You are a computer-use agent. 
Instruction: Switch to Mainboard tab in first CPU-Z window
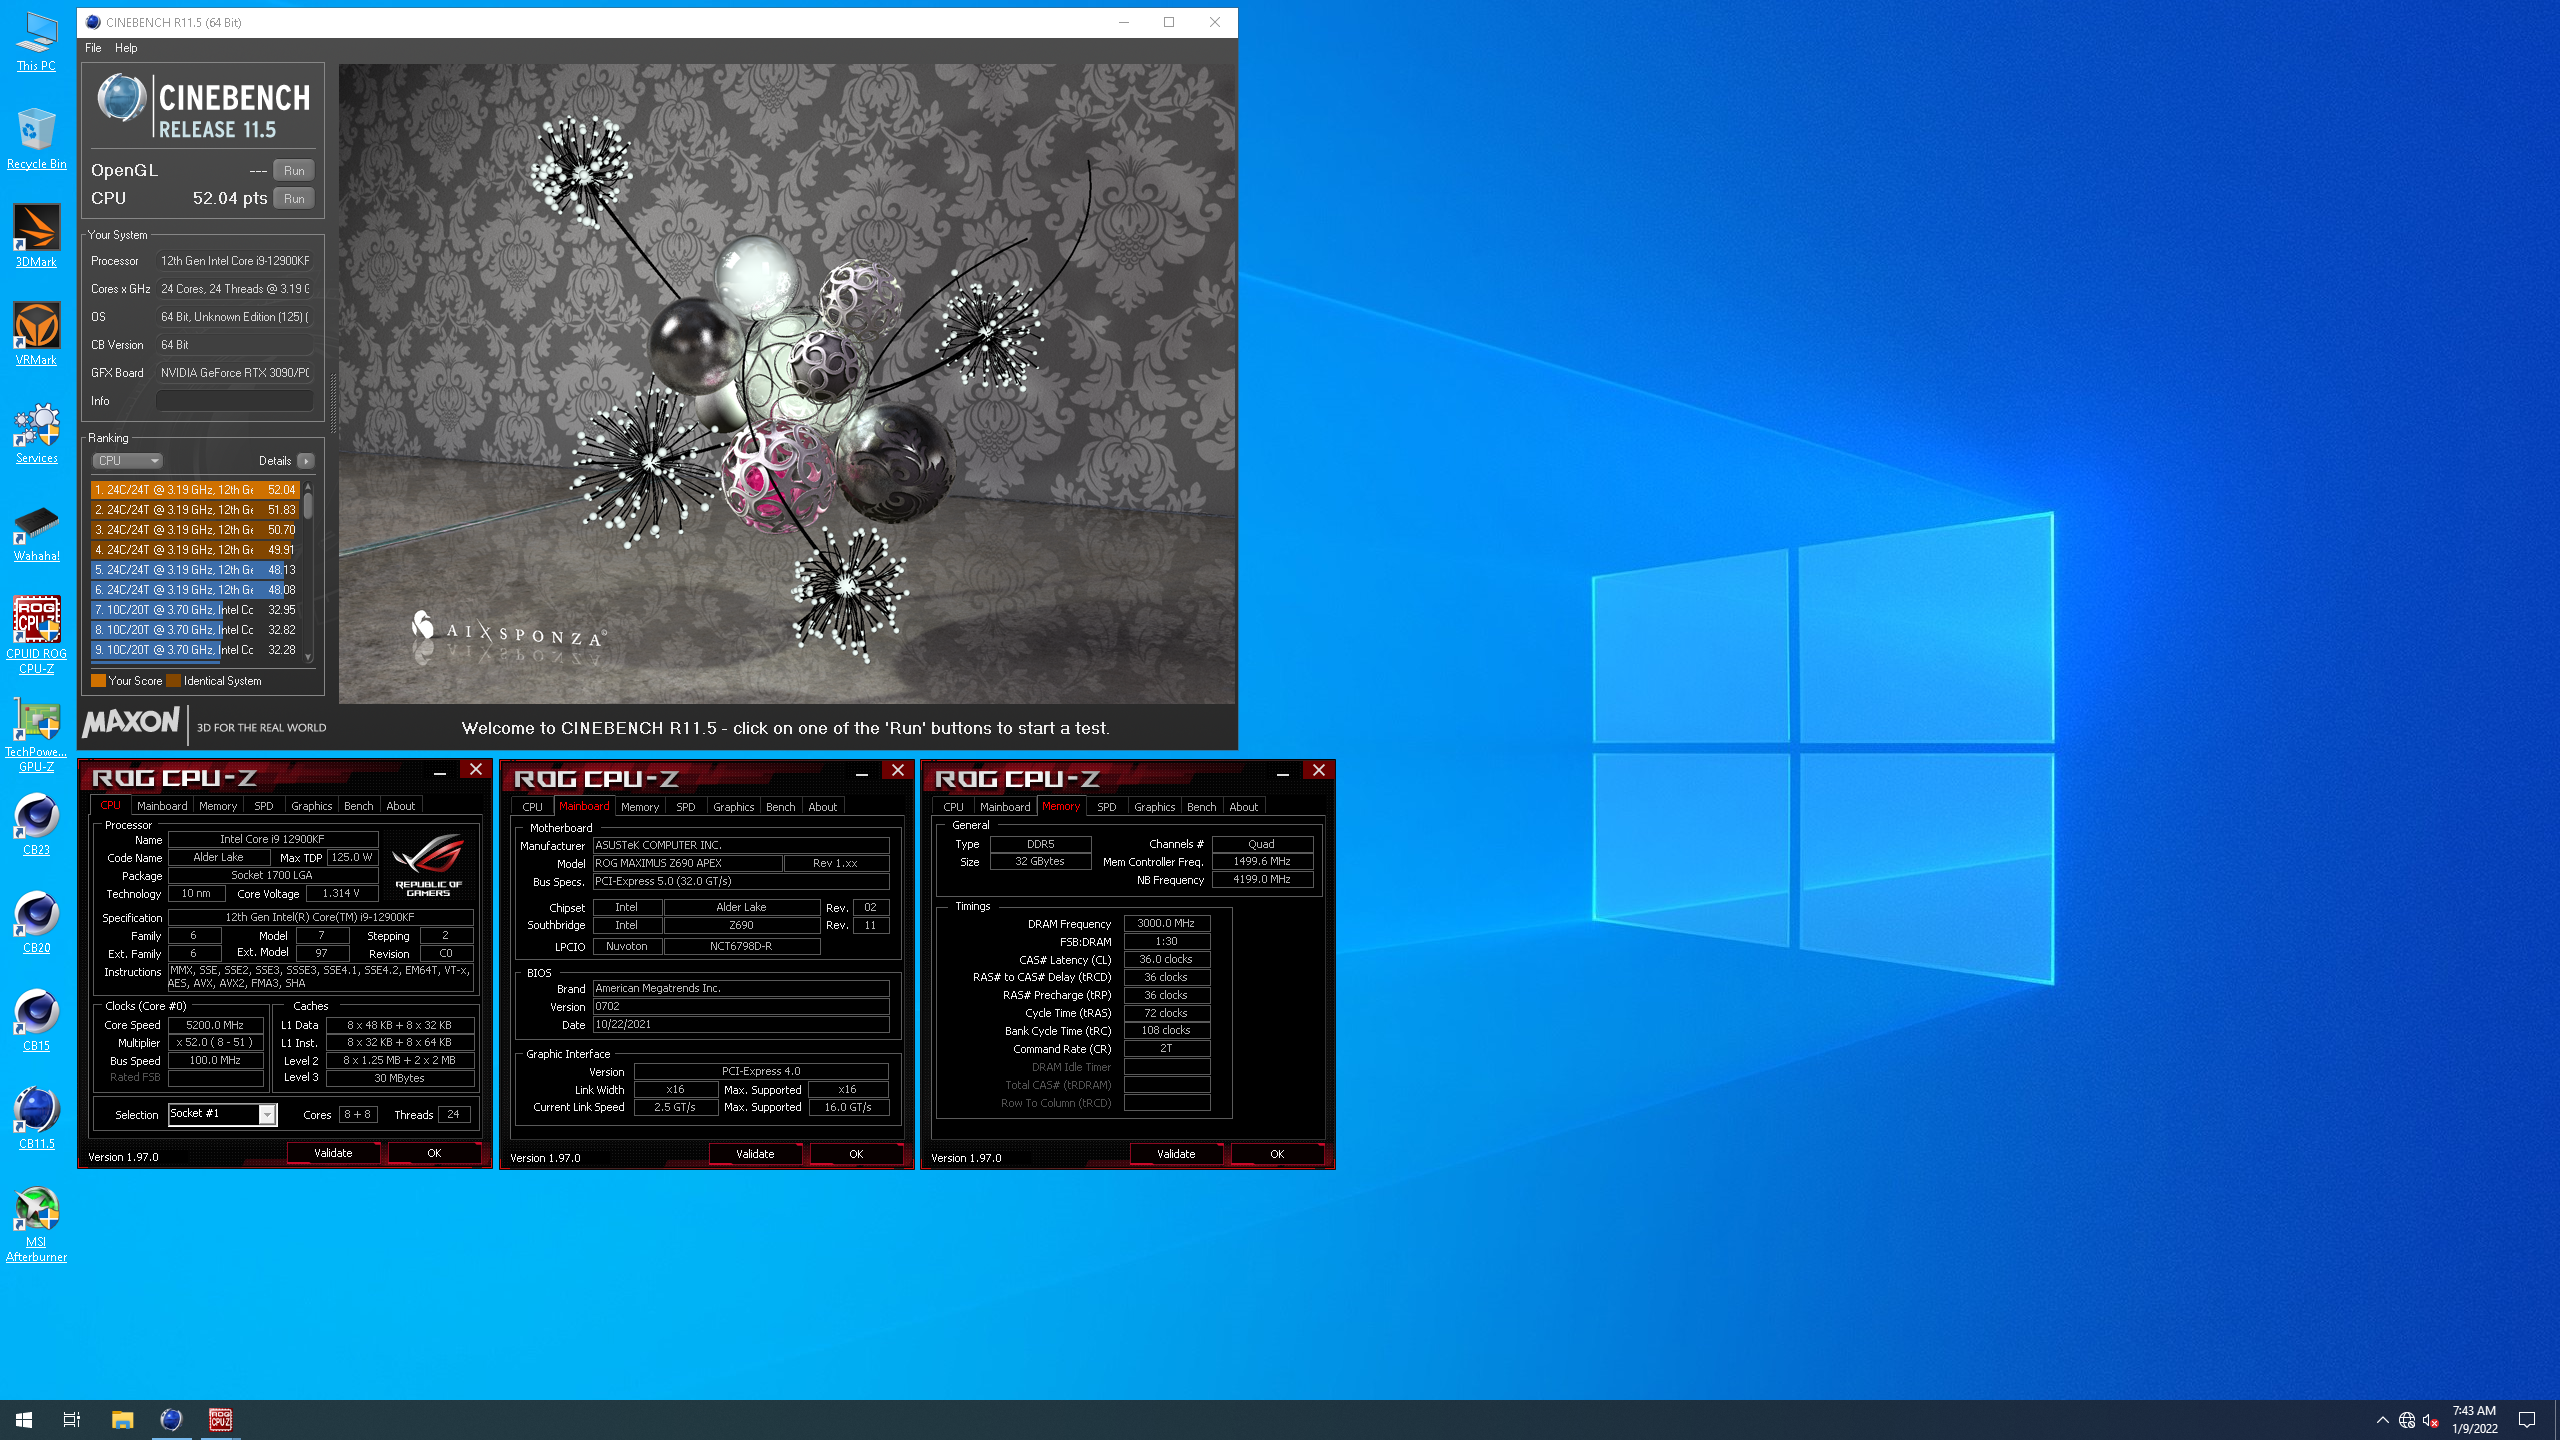pyautogui.click(x=162, y=806)
